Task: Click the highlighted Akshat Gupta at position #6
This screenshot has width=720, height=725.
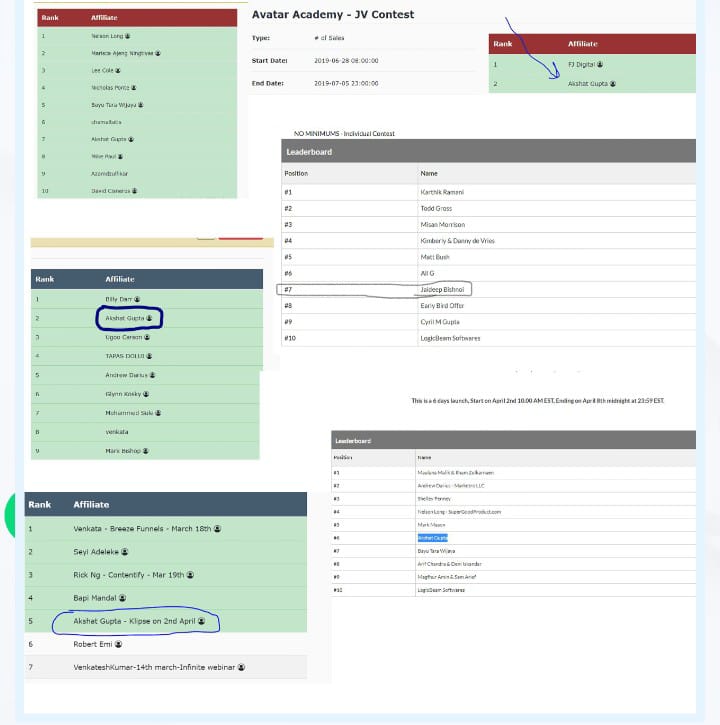Action: (x=432, y=538)
